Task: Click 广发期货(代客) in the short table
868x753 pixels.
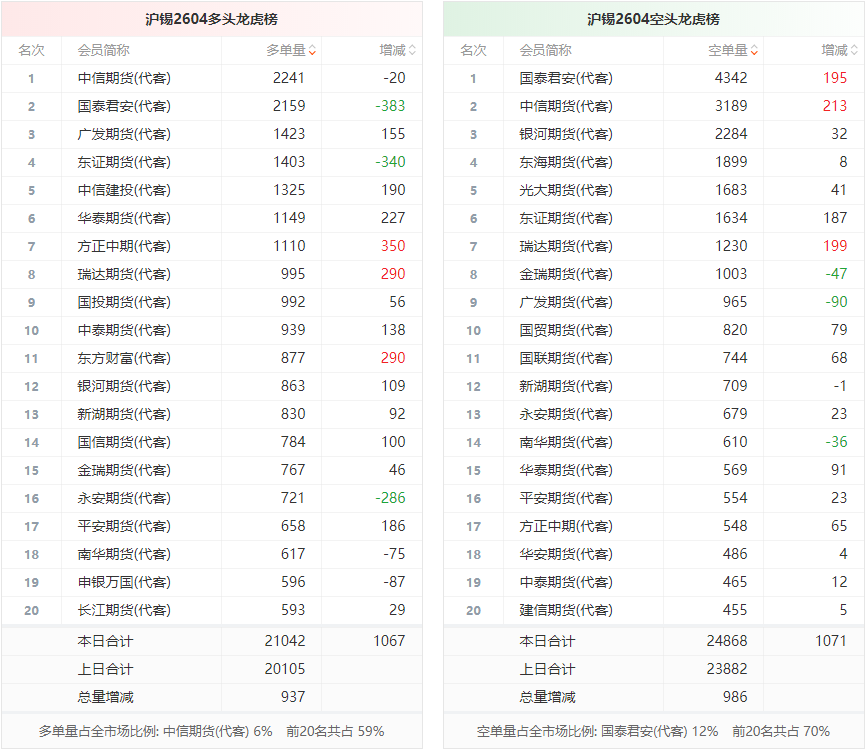Action: tap(566, 302)
